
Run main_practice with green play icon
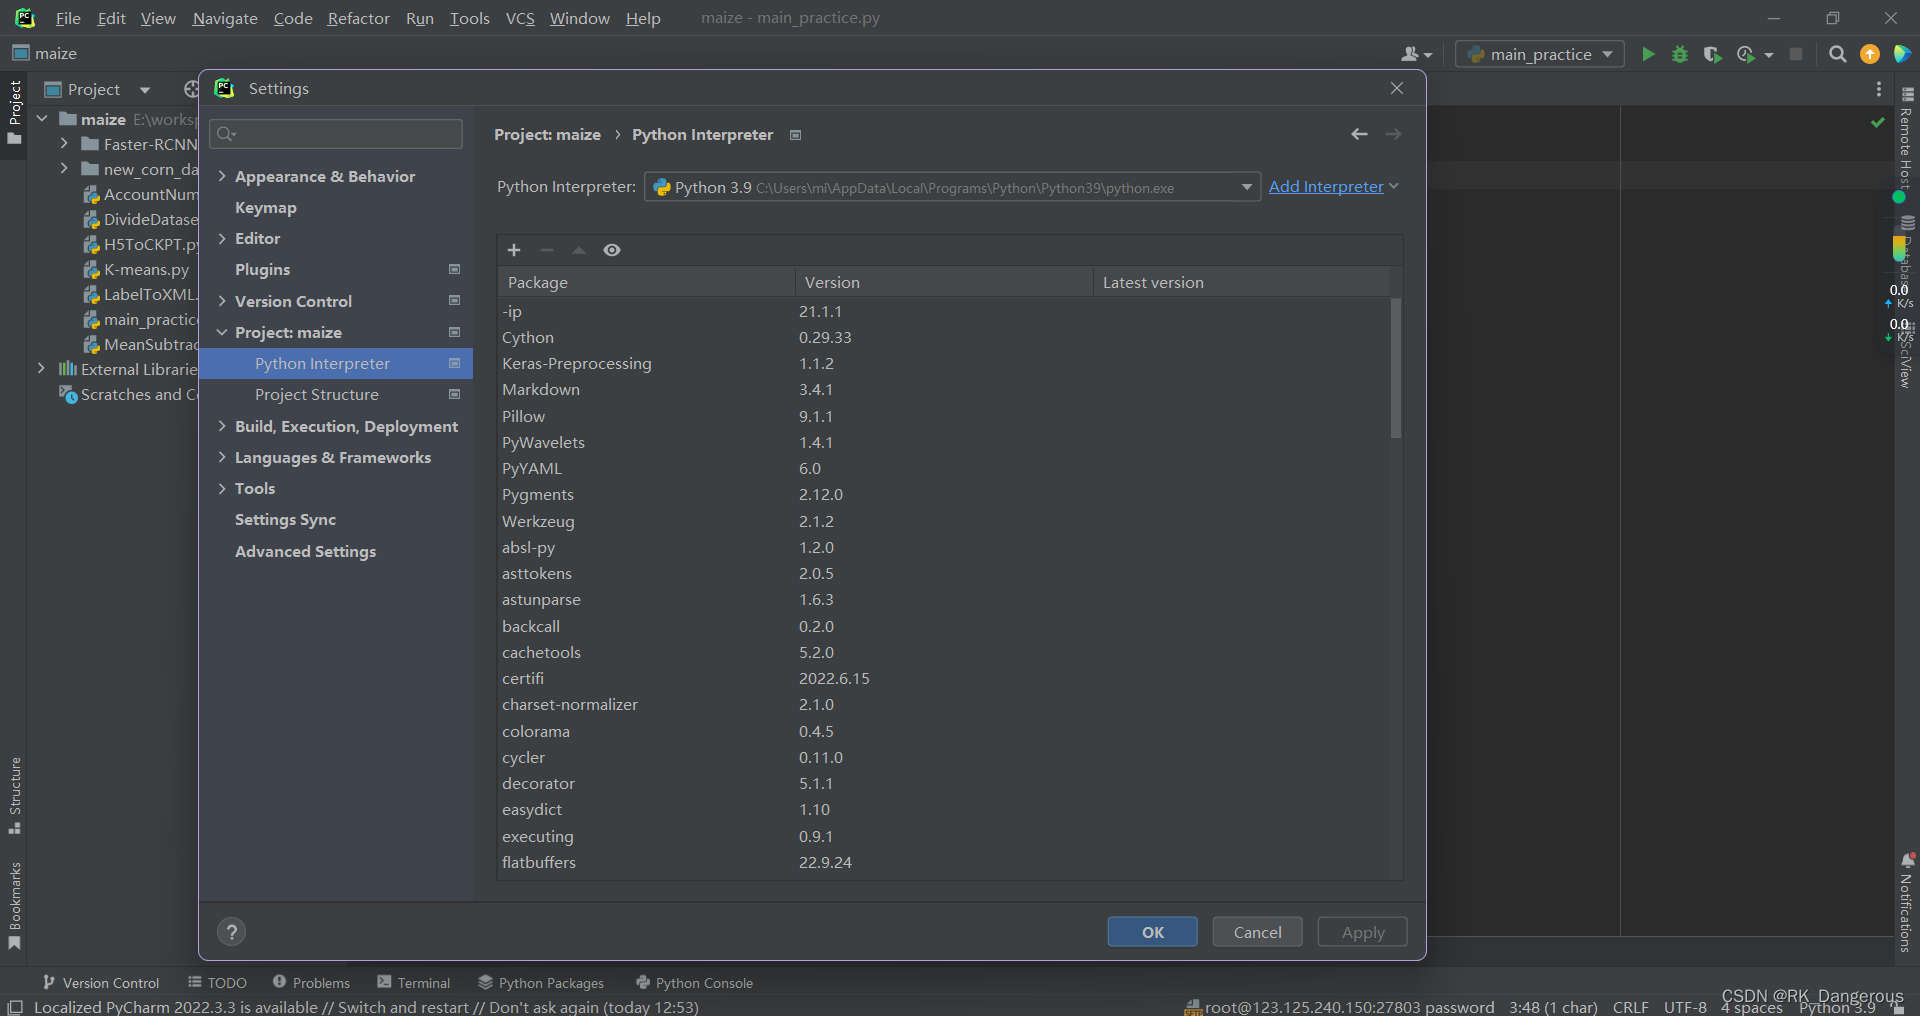[x=1648, y=54]
